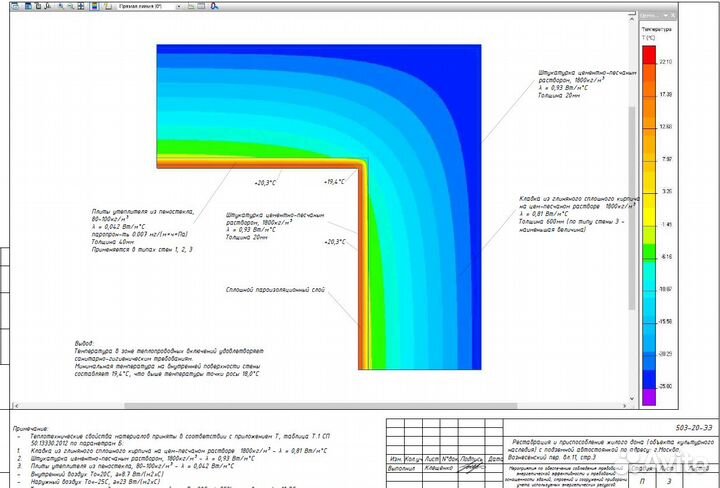This screenshot has width=720, height=488.
Task: Click the zoom in magnifier icon
Action: tap(60, 6)
